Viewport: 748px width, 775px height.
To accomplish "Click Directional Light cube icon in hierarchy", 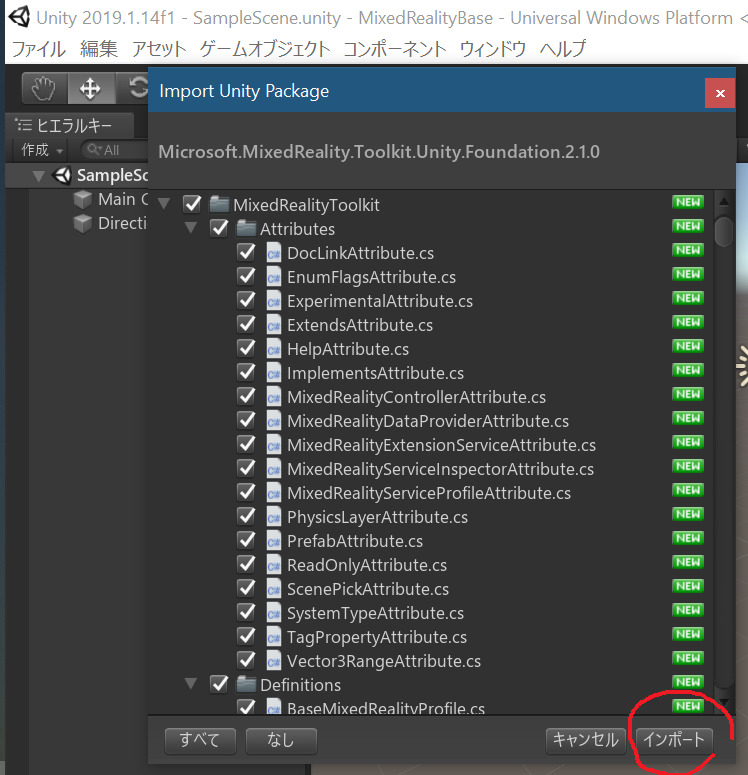I will point(83,223).
